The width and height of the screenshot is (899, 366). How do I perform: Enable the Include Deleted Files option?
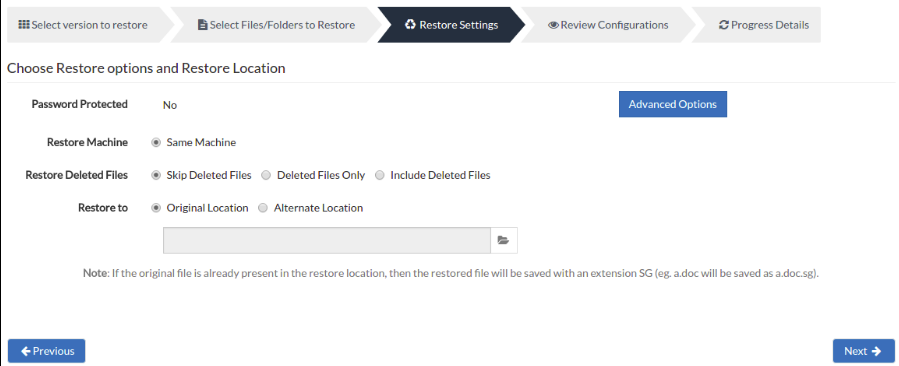(380, 175)
